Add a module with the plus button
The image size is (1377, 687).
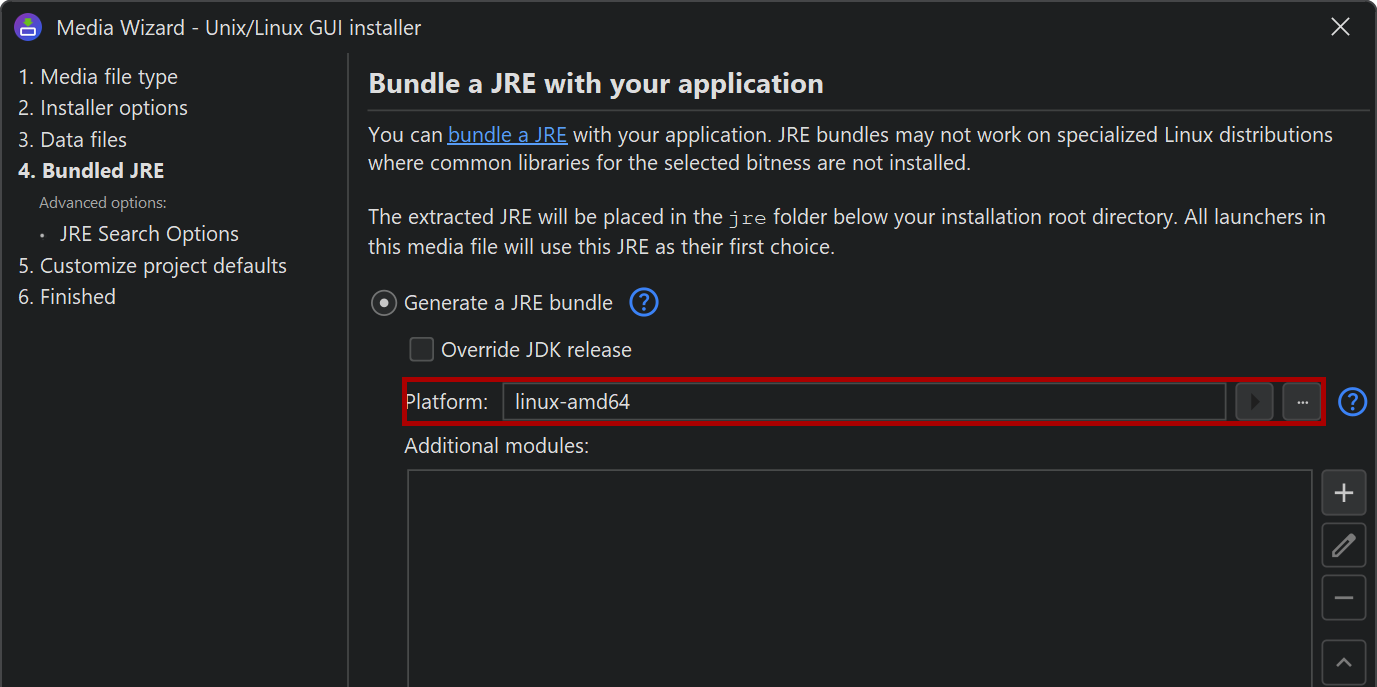coord(1343,493)
